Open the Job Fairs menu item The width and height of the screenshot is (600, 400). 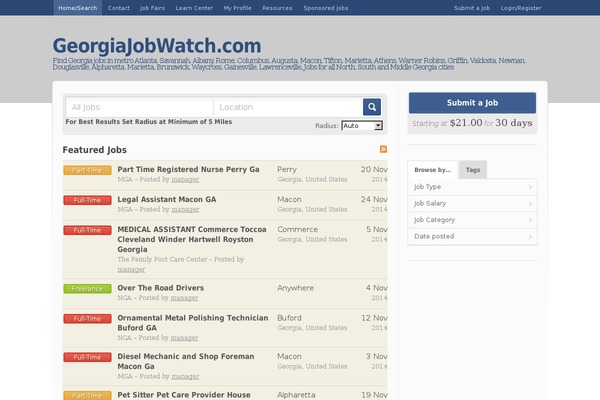click(152, 8)
